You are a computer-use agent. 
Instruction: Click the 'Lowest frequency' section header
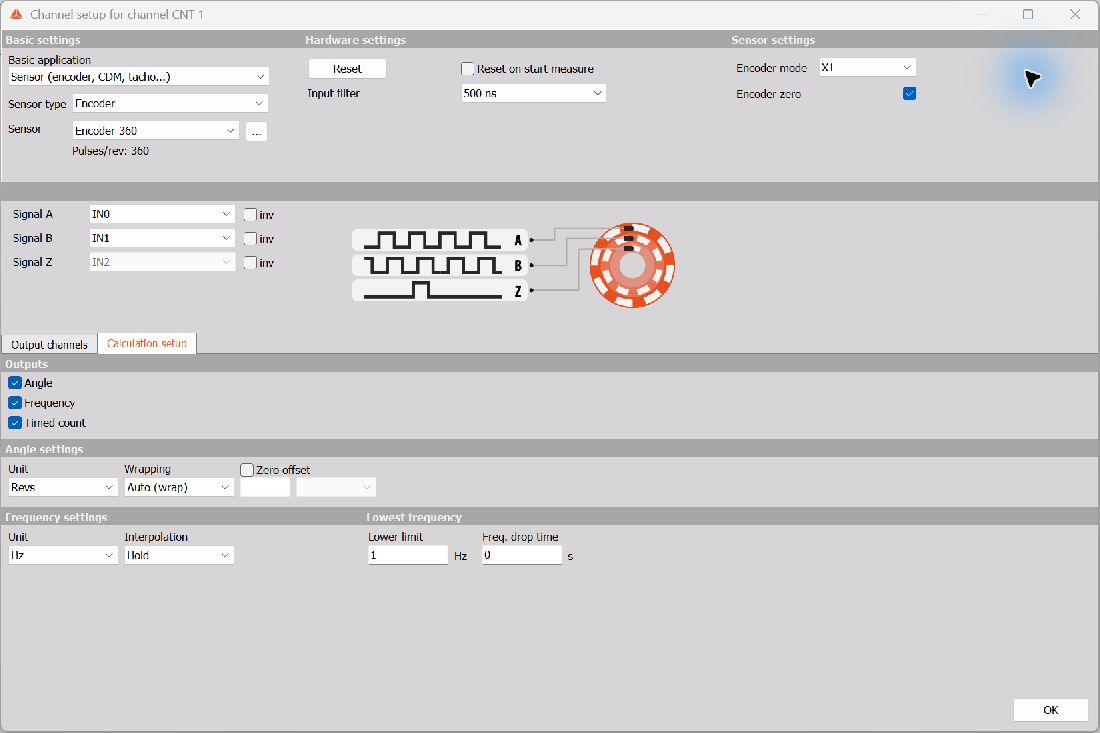click(414, 517)
